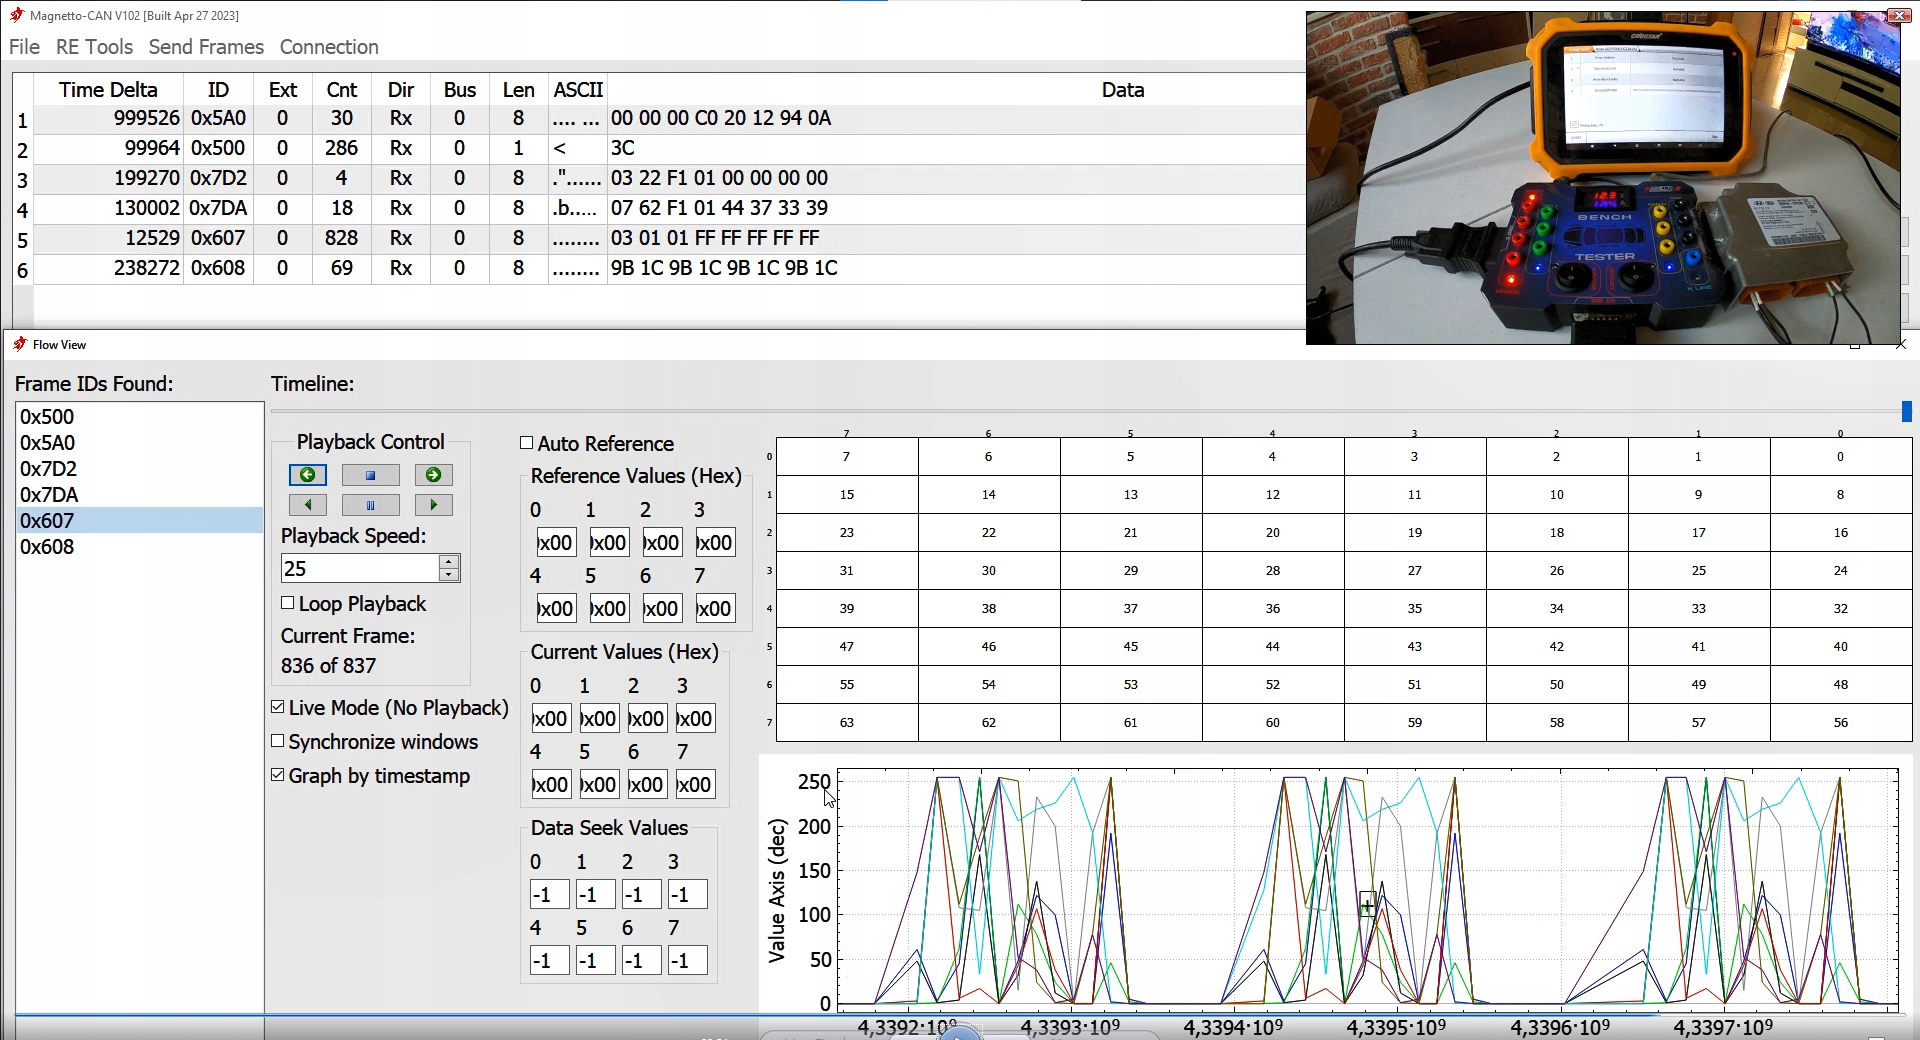
Task: Decrease playback speed with the down arrow
Action: click(x=449, y=575)
